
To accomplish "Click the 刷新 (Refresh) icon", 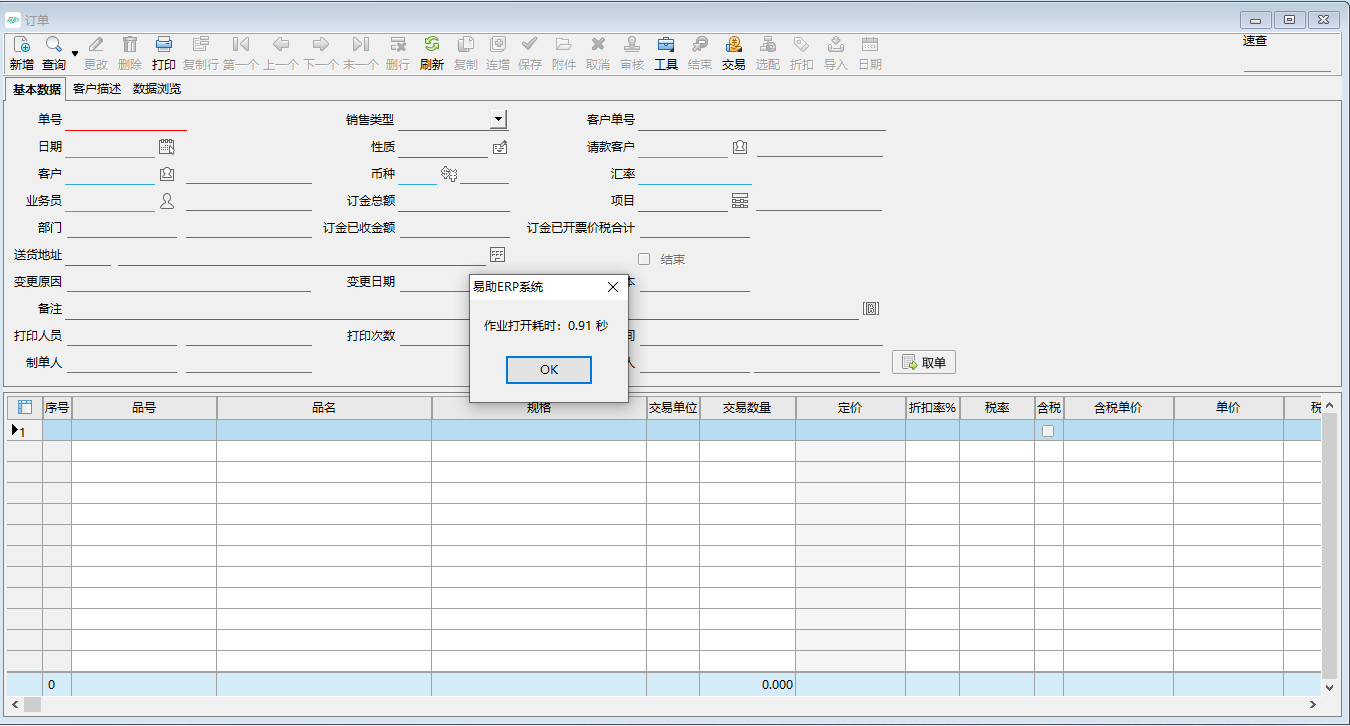I will pos(432,44).
